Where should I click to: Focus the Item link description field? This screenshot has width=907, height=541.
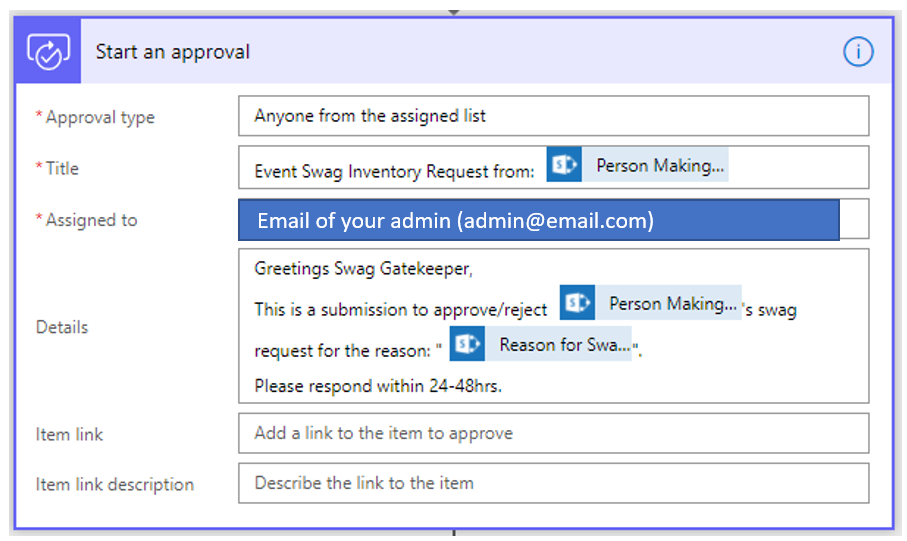tap(553, 483)
